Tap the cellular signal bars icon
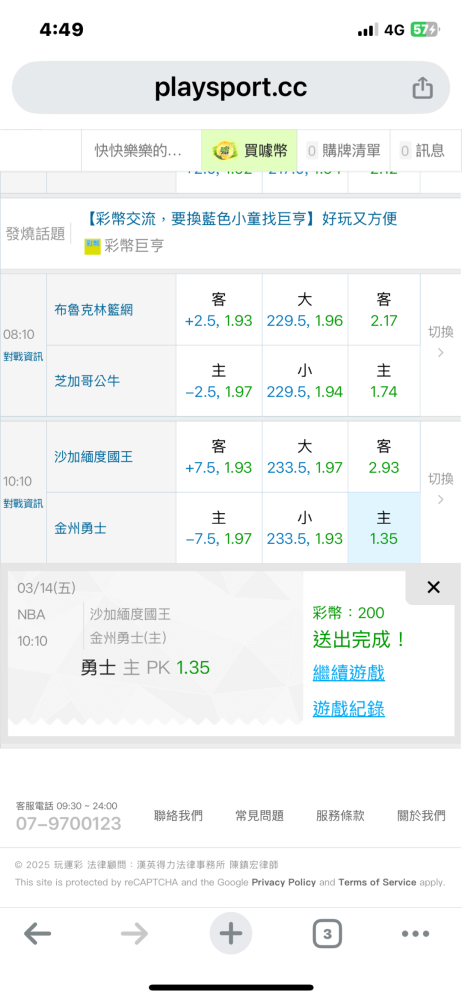The width and height of the screenshot is (462, 1000). point(368,29)
